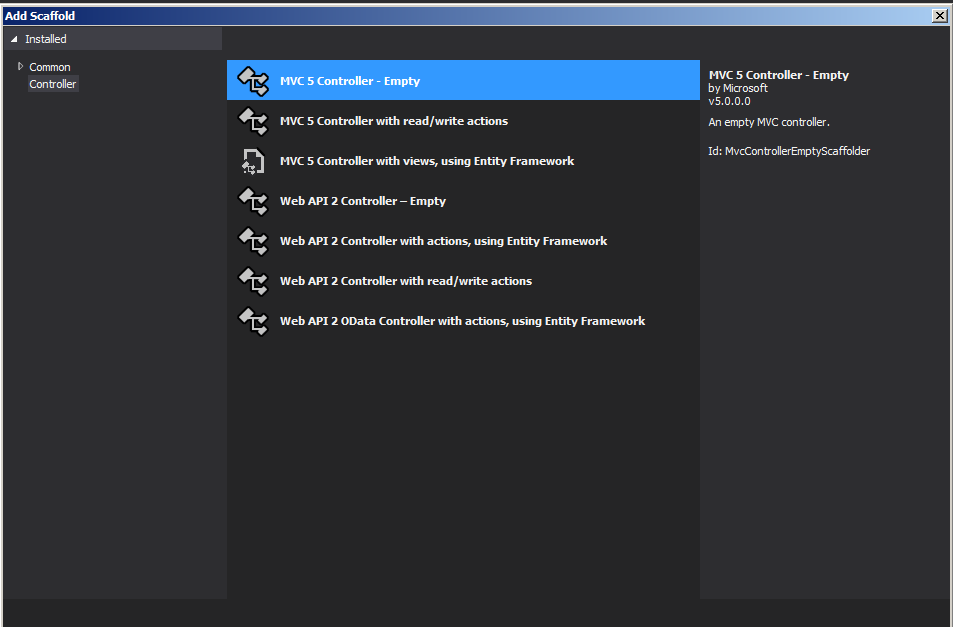
Task: Click the Web API 2 OData Controller icon
Action: tap(253, 321)
